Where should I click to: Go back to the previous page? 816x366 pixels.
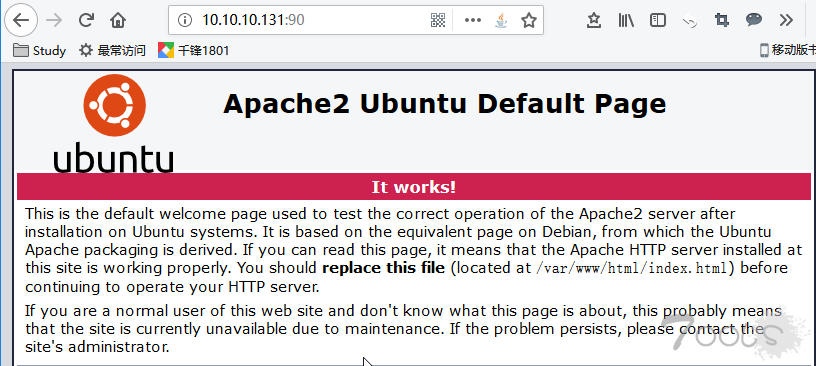click(20, 20)
